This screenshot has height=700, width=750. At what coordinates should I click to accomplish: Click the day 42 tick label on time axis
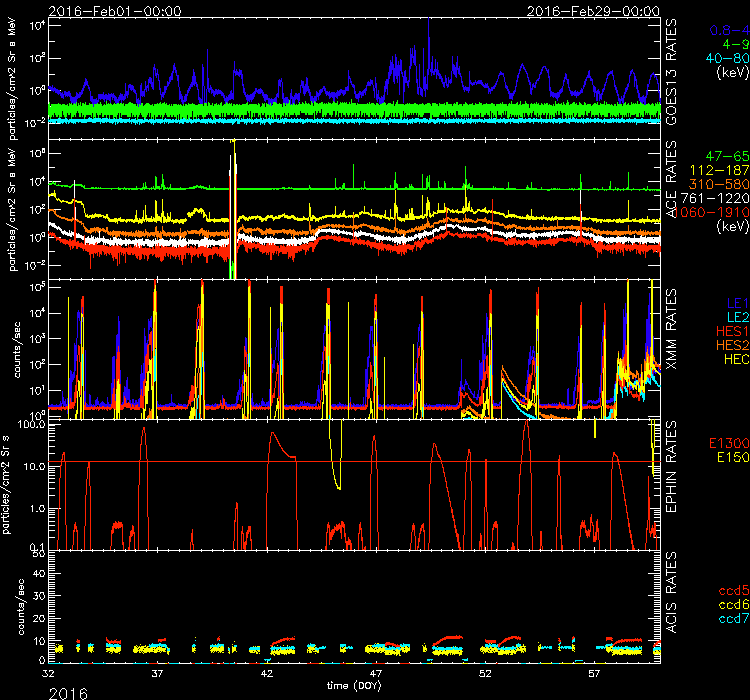[x=267, y=674]
